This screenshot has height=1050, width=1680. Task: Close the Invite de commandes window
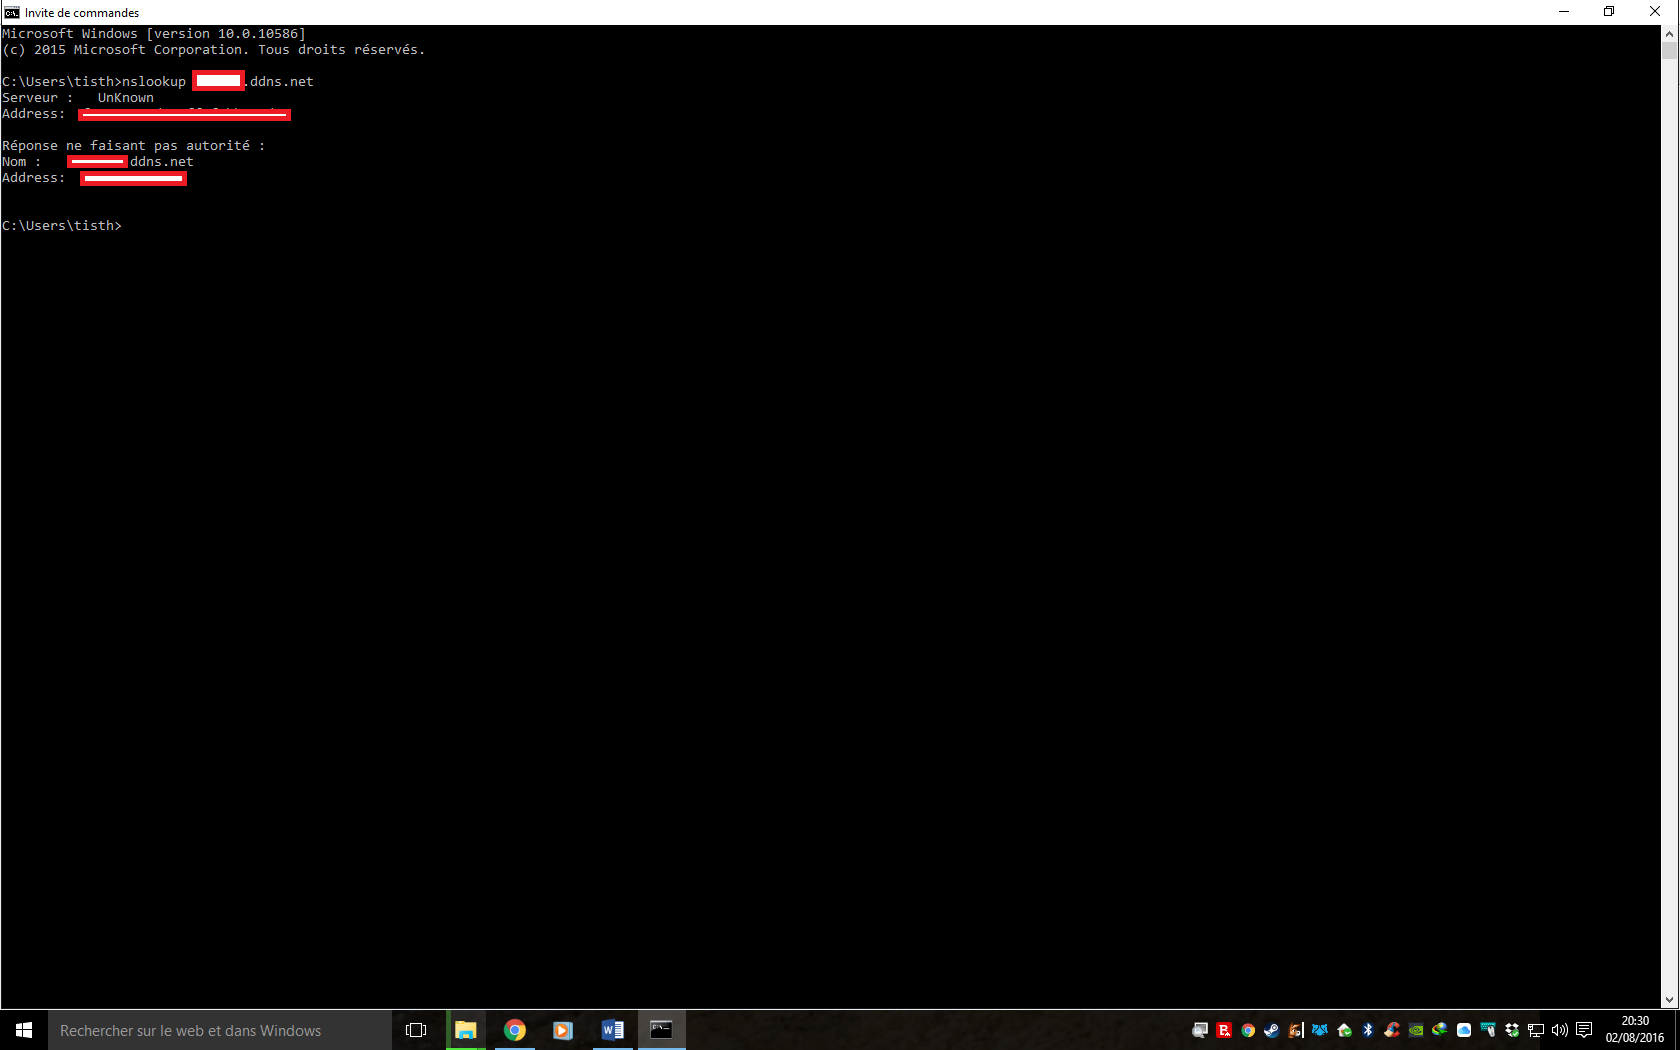1655,12
